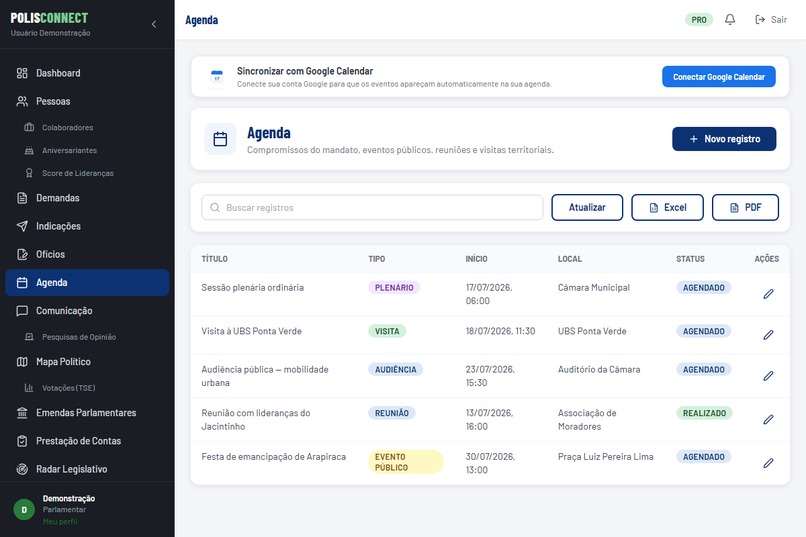The height and width of the screenshot is (537, 806).
Task: Export the agenda as PDF
Action: pyautogui.click(x=745, y=208)
